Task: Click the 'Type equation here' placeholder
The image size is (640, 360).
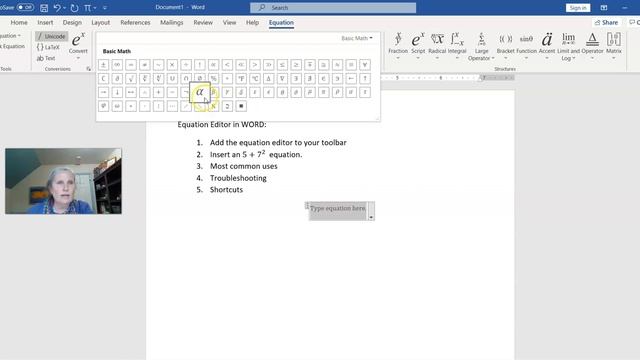Action: point(338,208)
